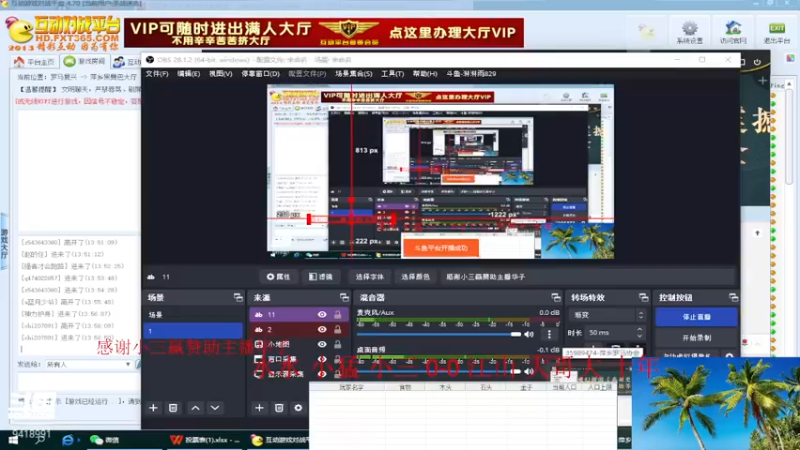Mute the 麦克风/Aux speaker icon
This screenshot has width=800, height=450.
click(x=529, y=335)
